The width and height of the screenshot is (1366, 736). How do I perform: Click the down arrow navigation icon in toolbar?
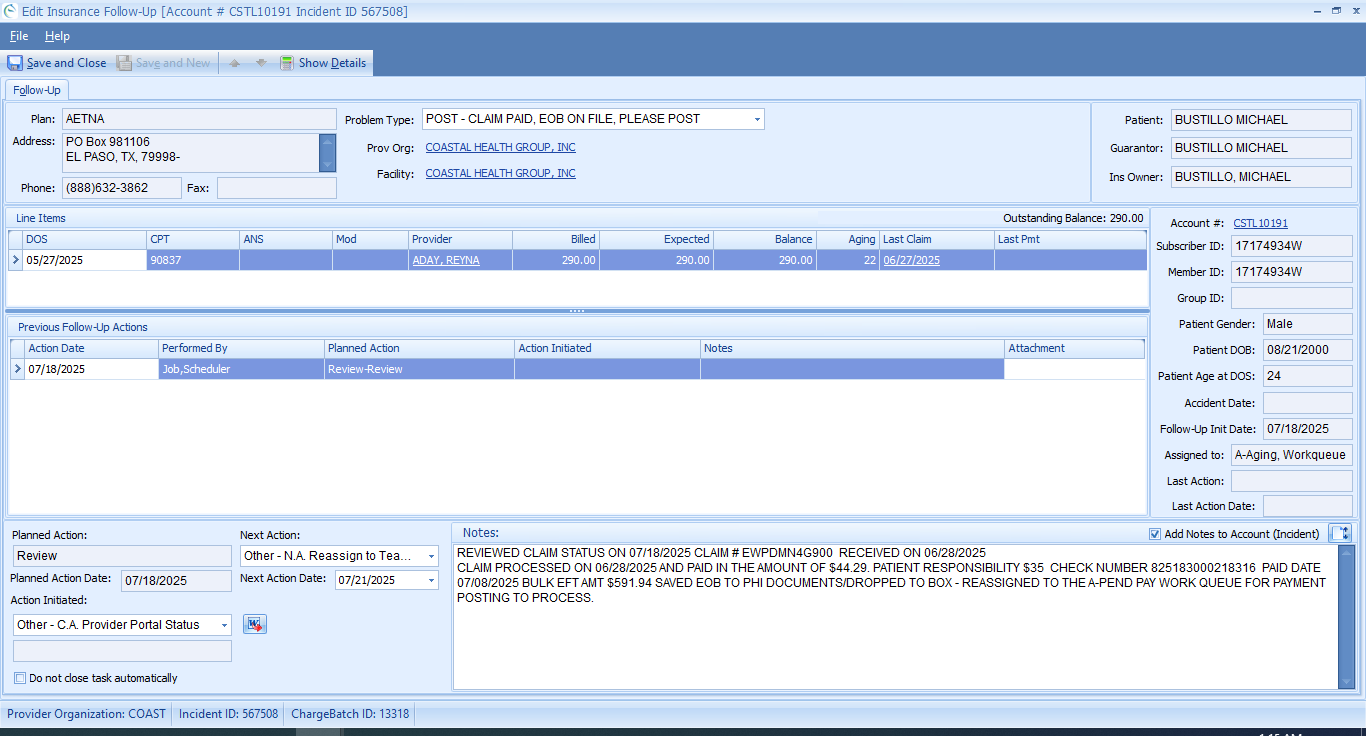[261, 63]
